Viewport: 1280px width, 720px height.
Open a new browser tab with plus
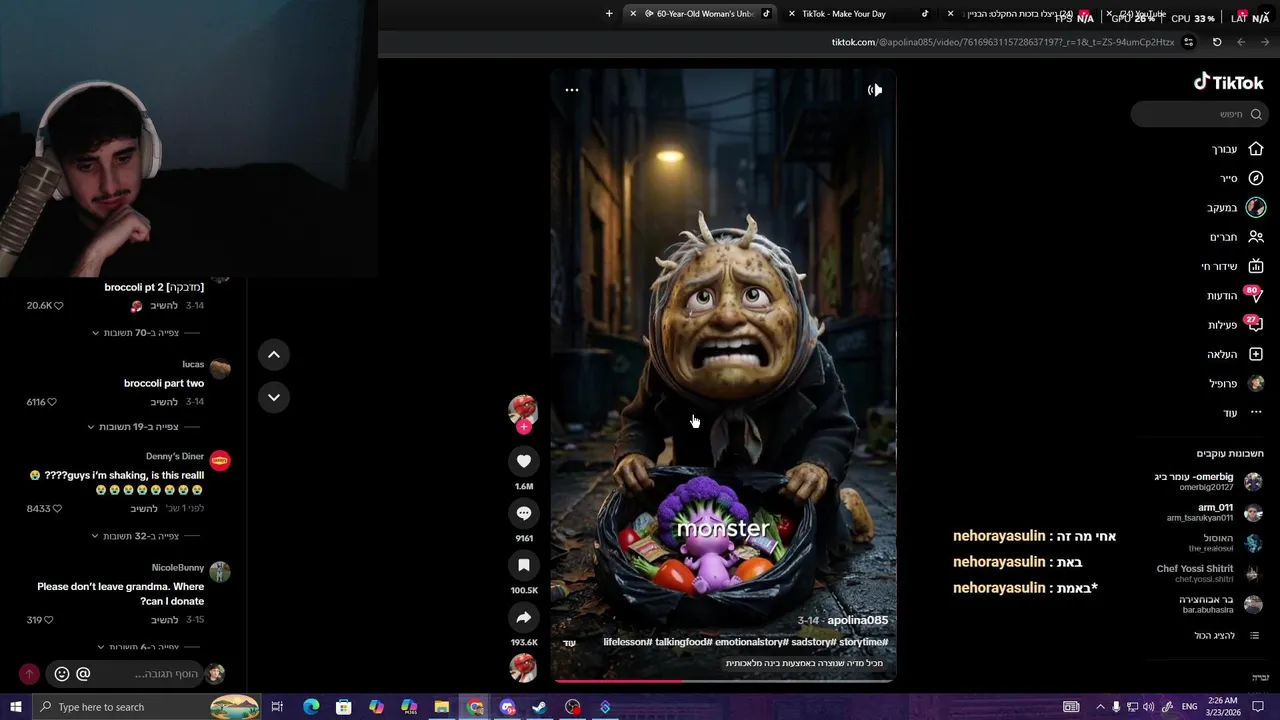click(x=609, y=14)
